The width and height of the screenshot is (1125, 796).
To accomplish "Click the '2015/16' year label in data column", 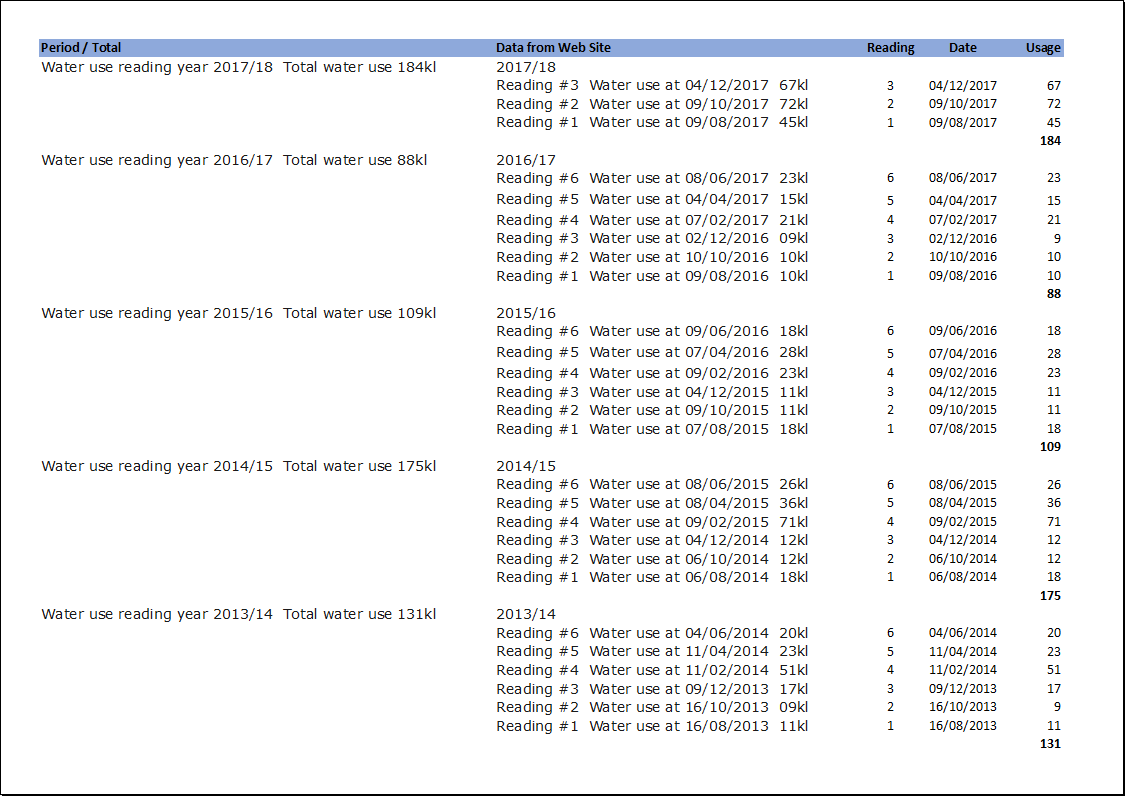I will [x=526, y=313].
